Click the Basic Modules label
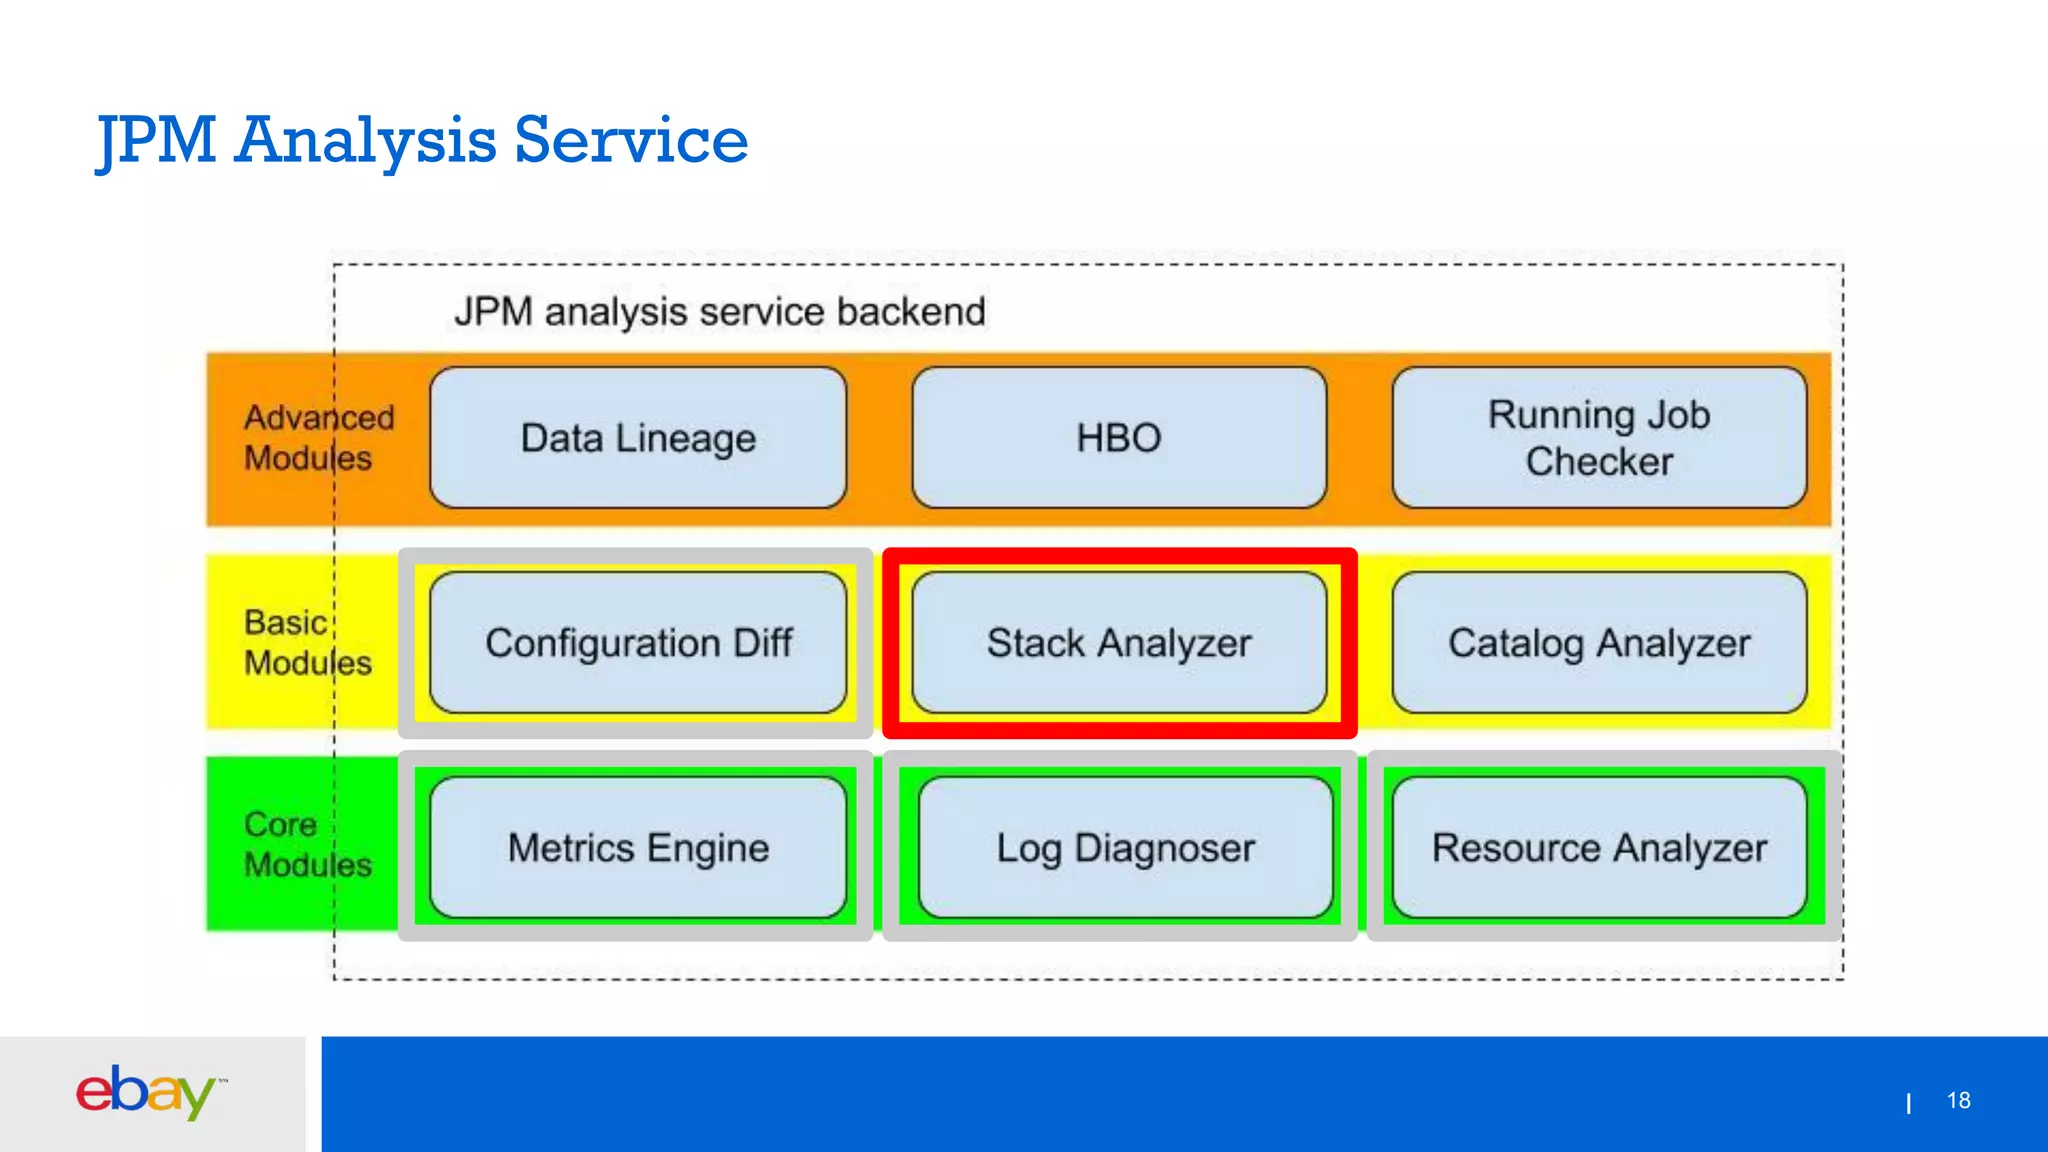 (x=307, y=643)
